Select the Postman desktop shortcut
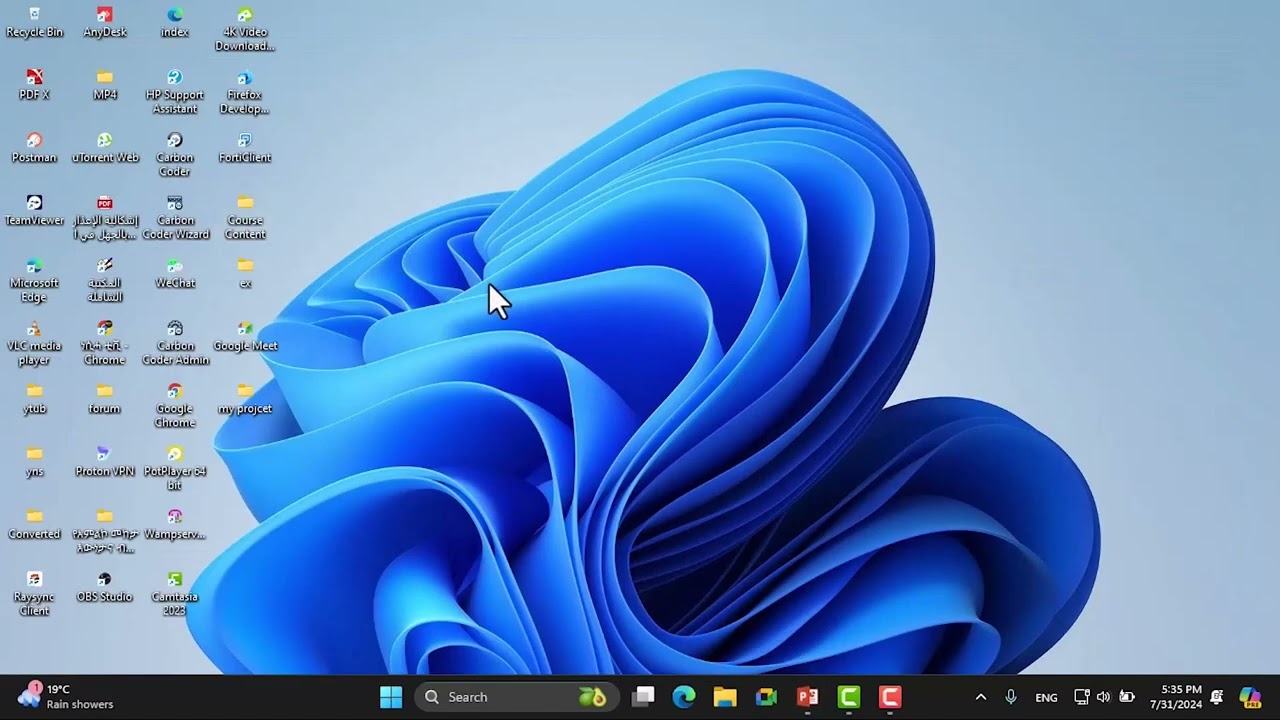The width and height of the screenshot is (1280, 720). (x=34, y=149)
